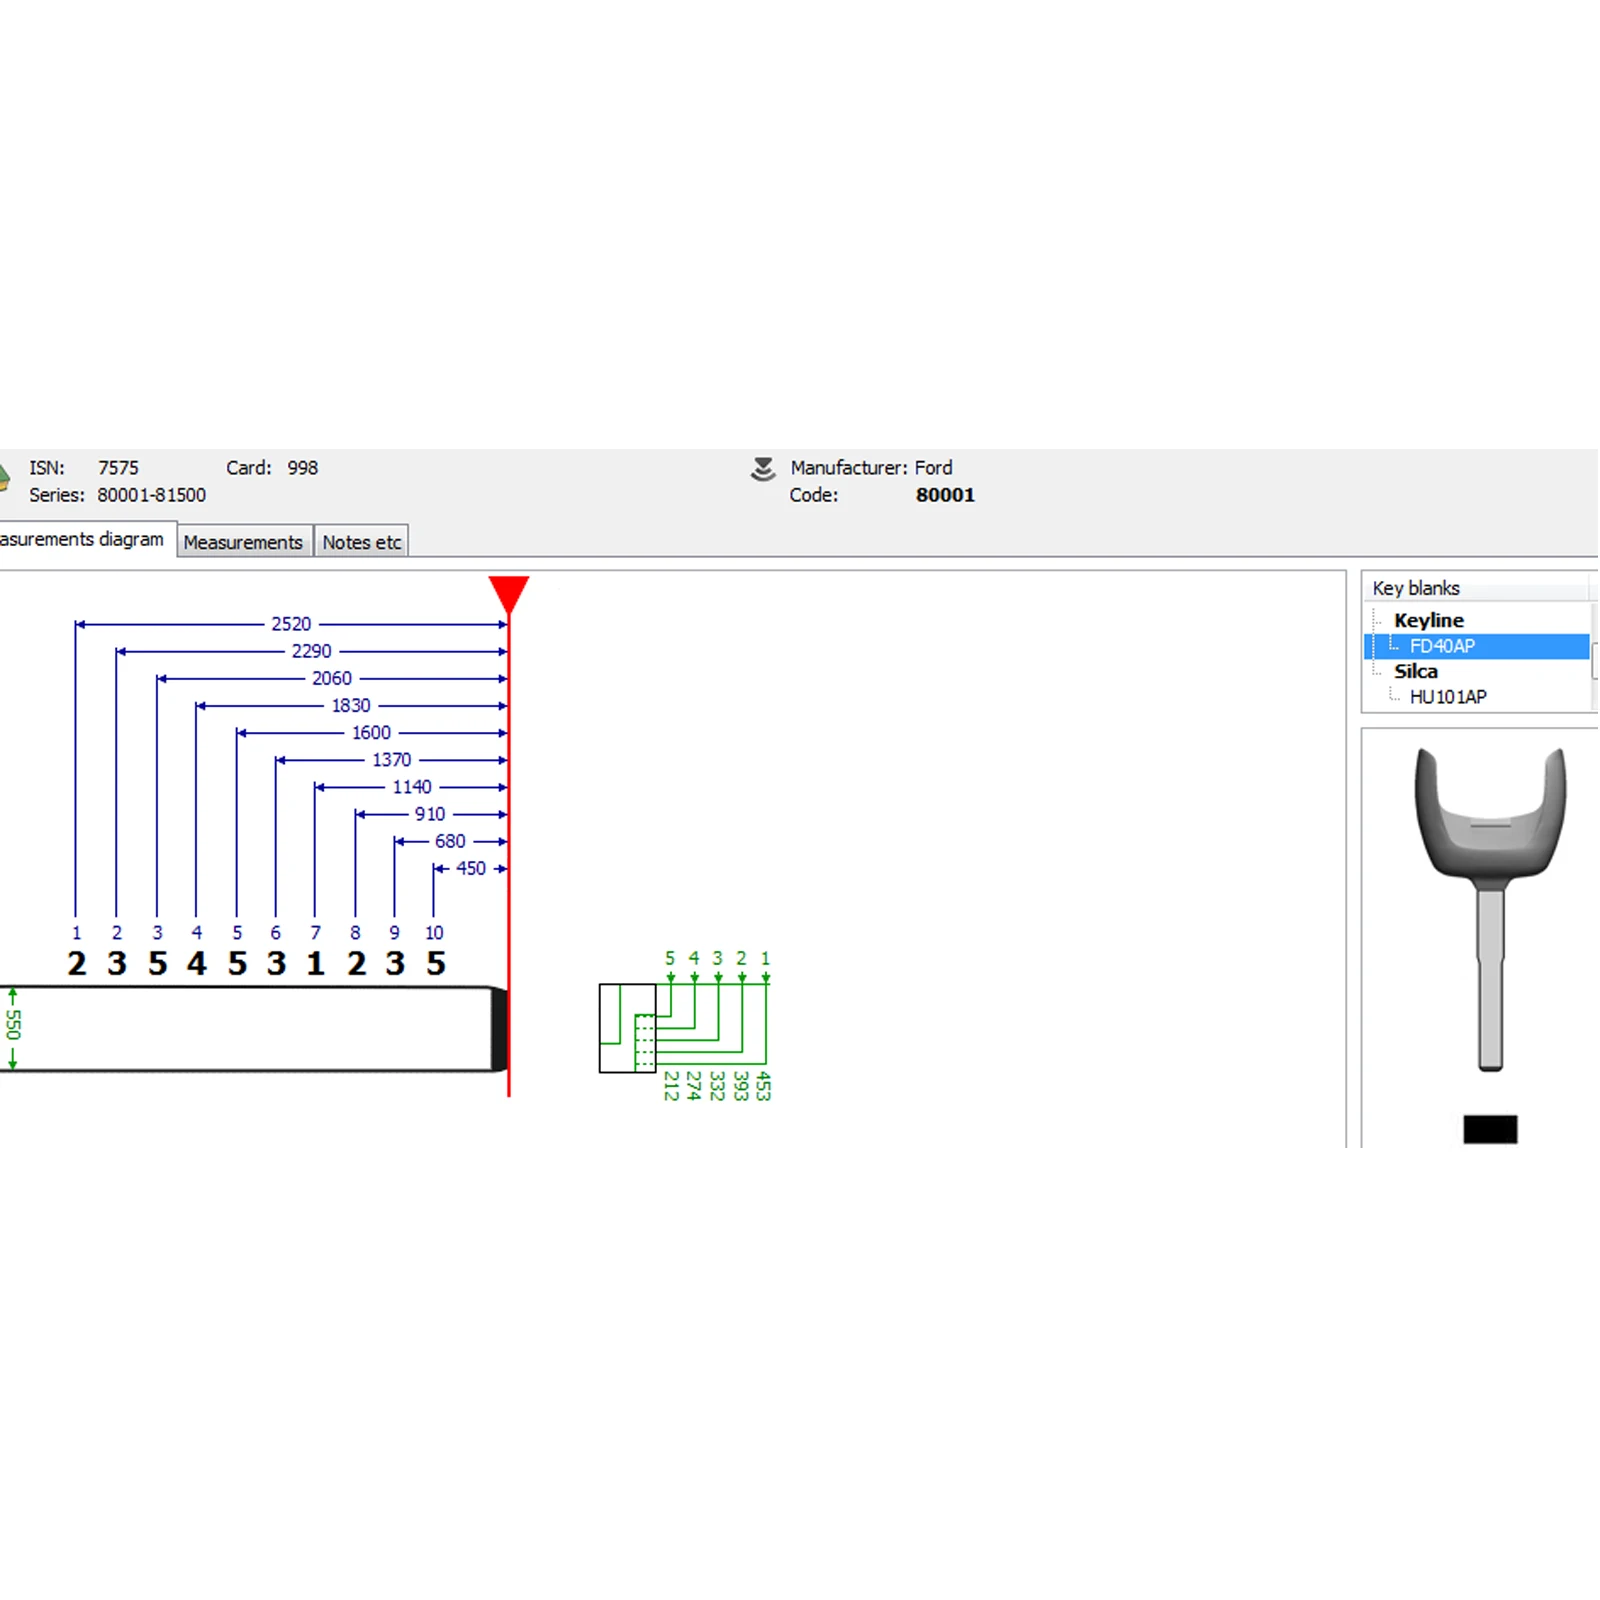Click cut position 1 bitting digit 2
The image size is (1600, 1600).
77,964
